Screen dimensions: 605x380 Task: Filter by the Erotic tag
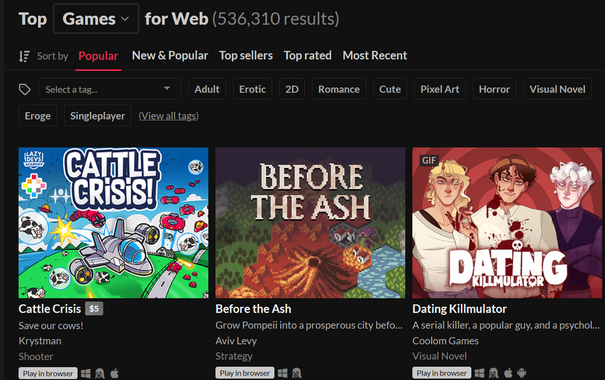click(252, 89)
